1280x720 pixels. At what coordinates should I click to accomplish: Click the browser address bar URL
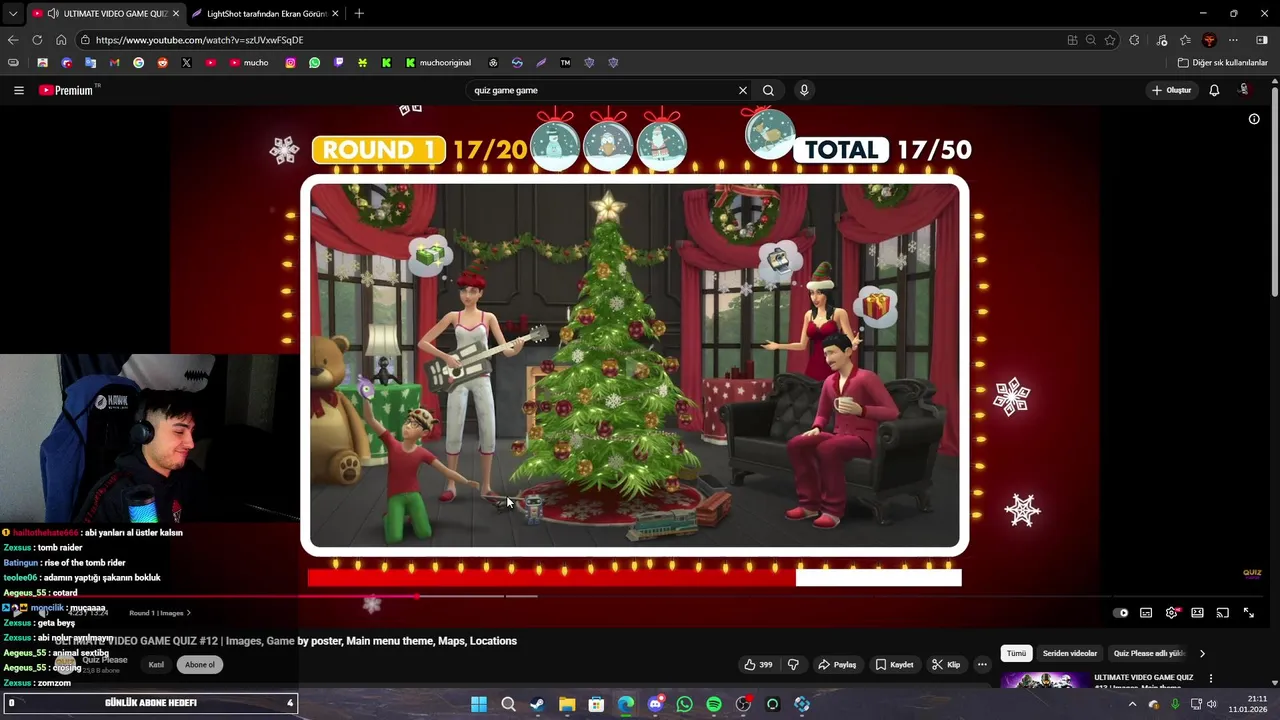coord(199,40)
